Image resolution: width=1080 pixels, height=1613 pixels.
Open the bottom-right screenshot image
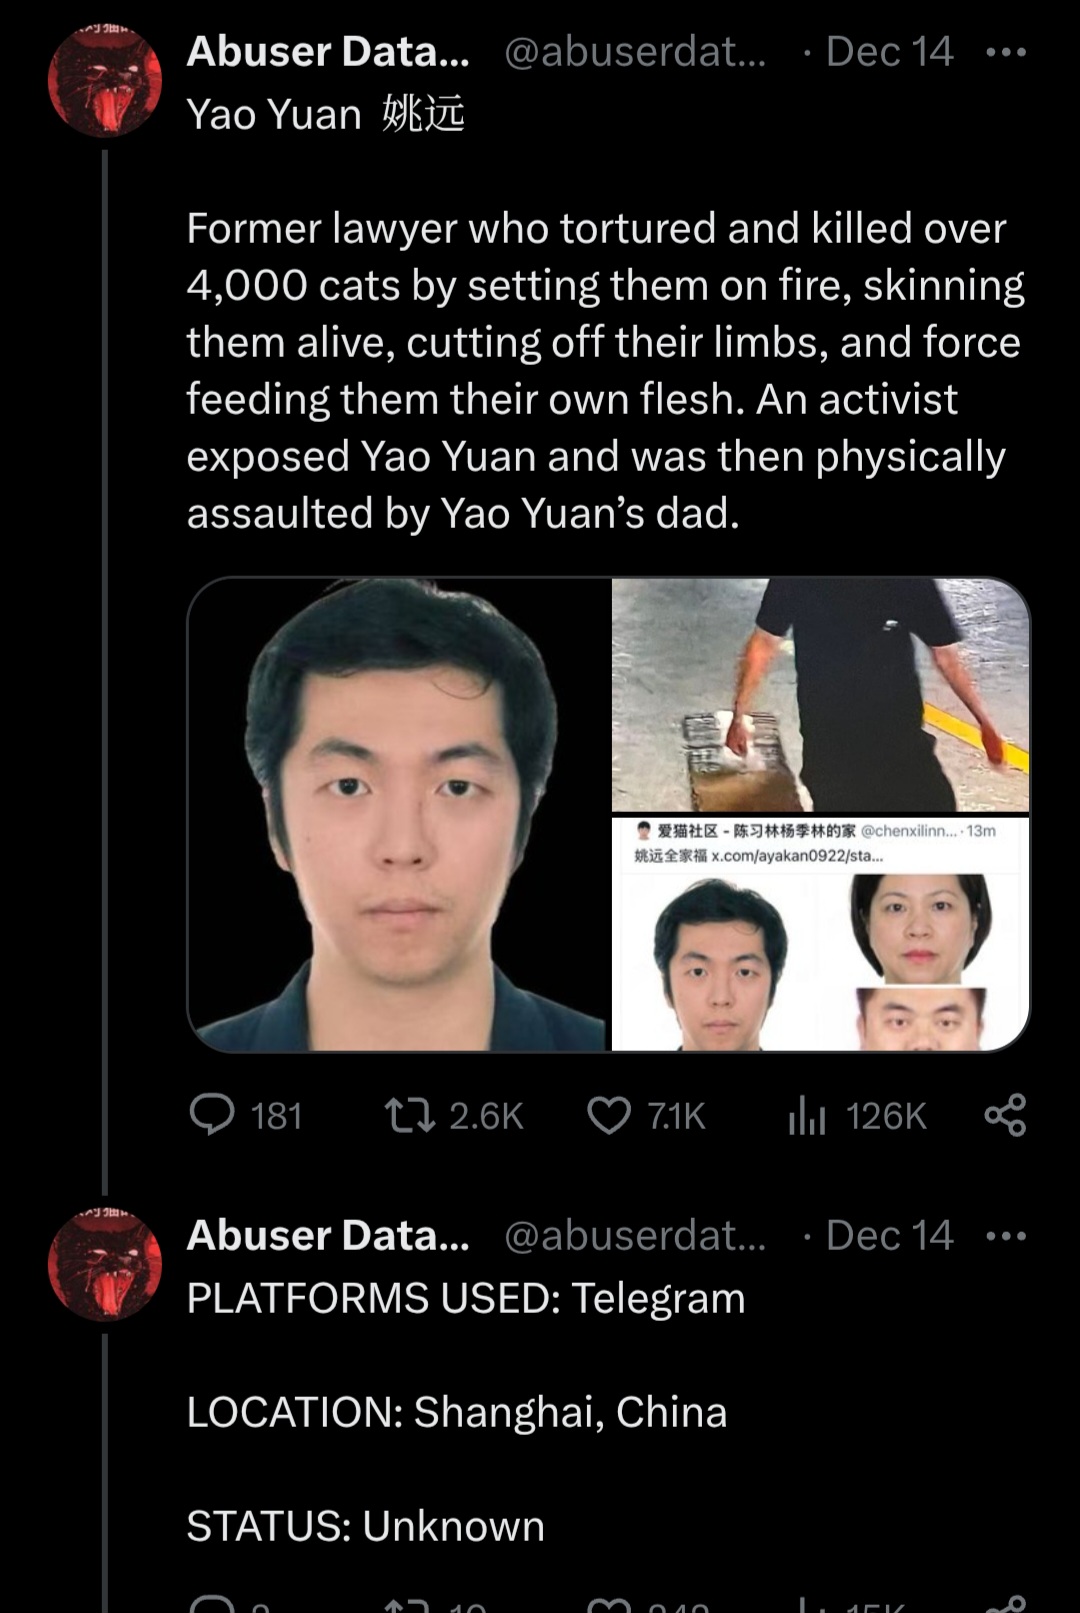(820, 933)
